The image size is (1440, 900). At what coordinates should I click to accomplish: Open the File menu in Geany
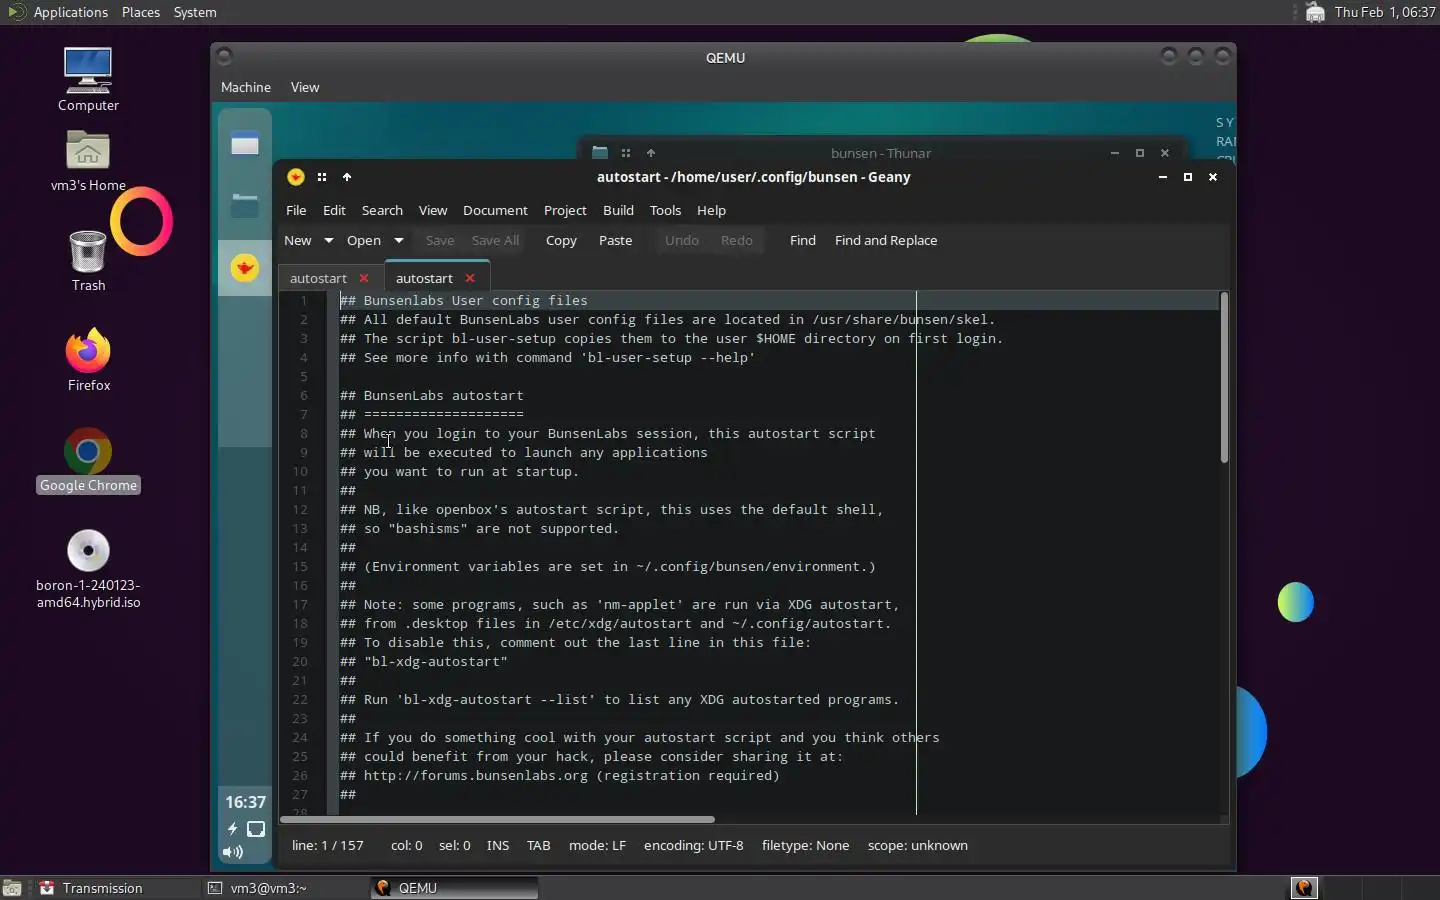click(x=296, y=210)
